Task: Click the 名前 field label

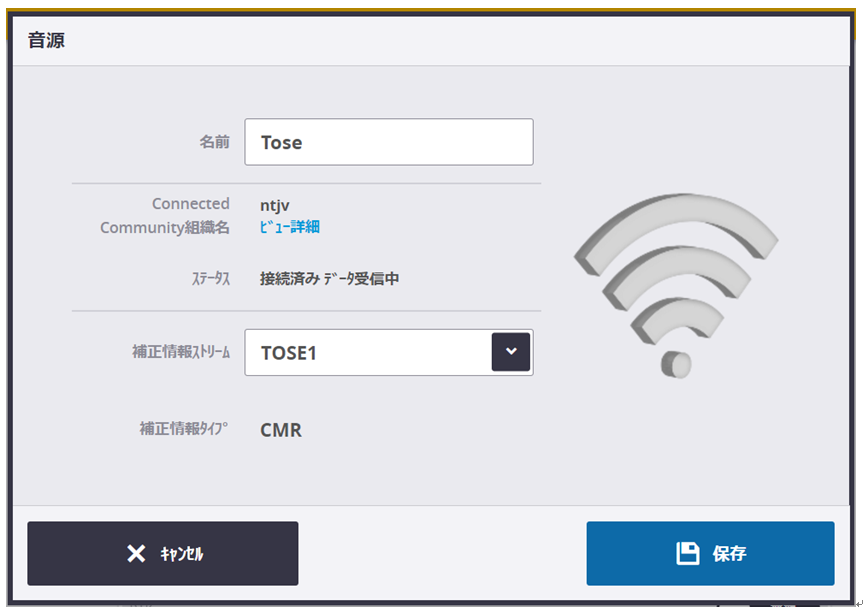Action: 214,142
